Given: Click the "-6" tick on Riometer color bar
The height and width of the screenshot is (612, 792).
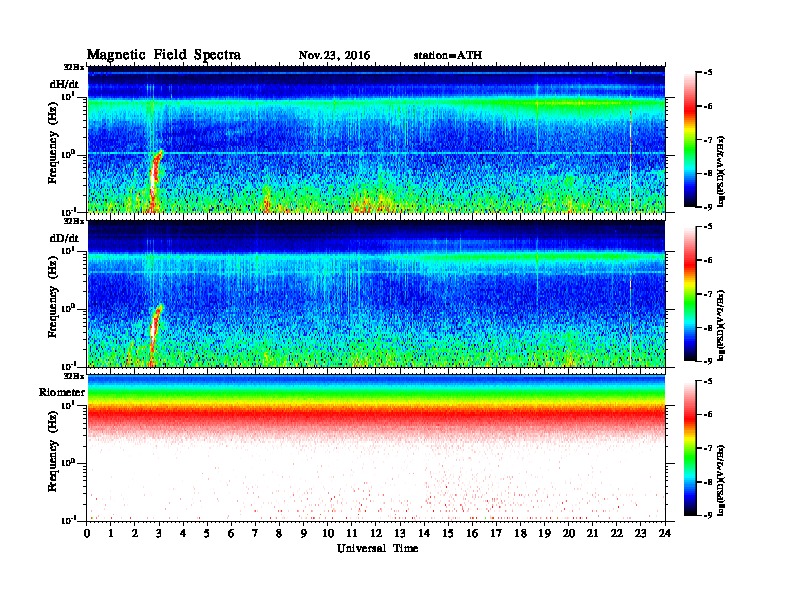Looking at the screenshot, I should click(708, 415).
